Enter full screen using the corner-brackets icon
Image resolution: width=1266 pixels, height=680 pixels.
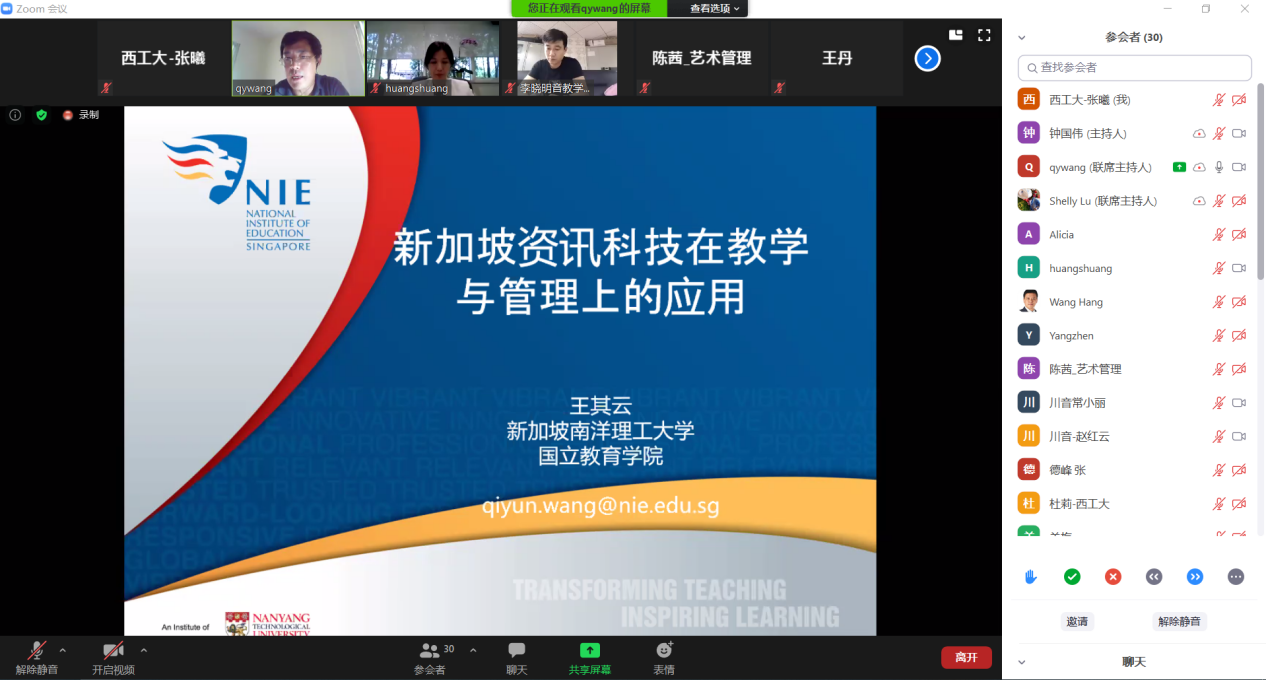[x=984, y=35]
